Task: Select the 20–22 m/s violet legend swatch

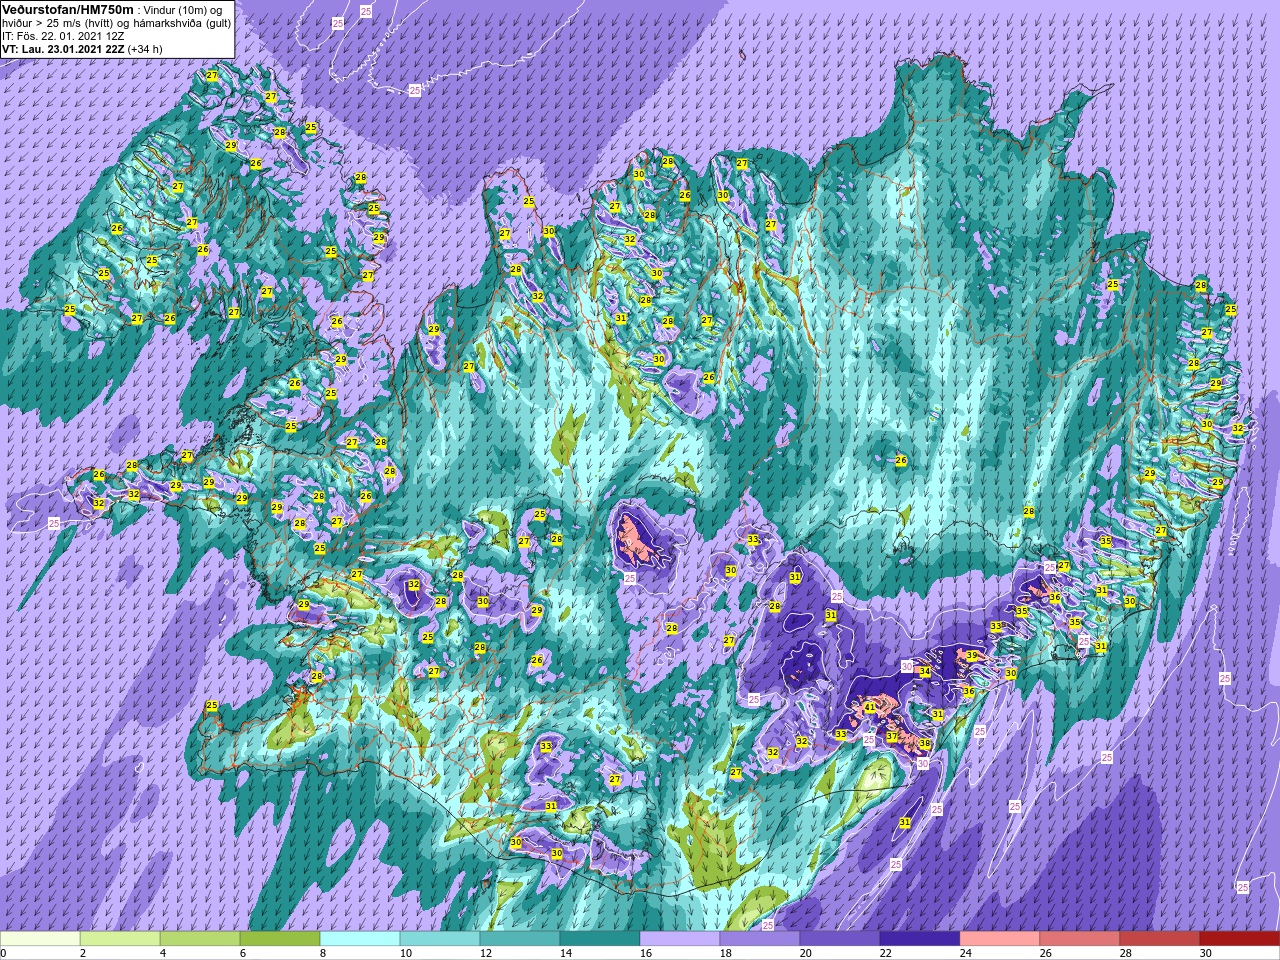Action: click(x=840, y=939)
